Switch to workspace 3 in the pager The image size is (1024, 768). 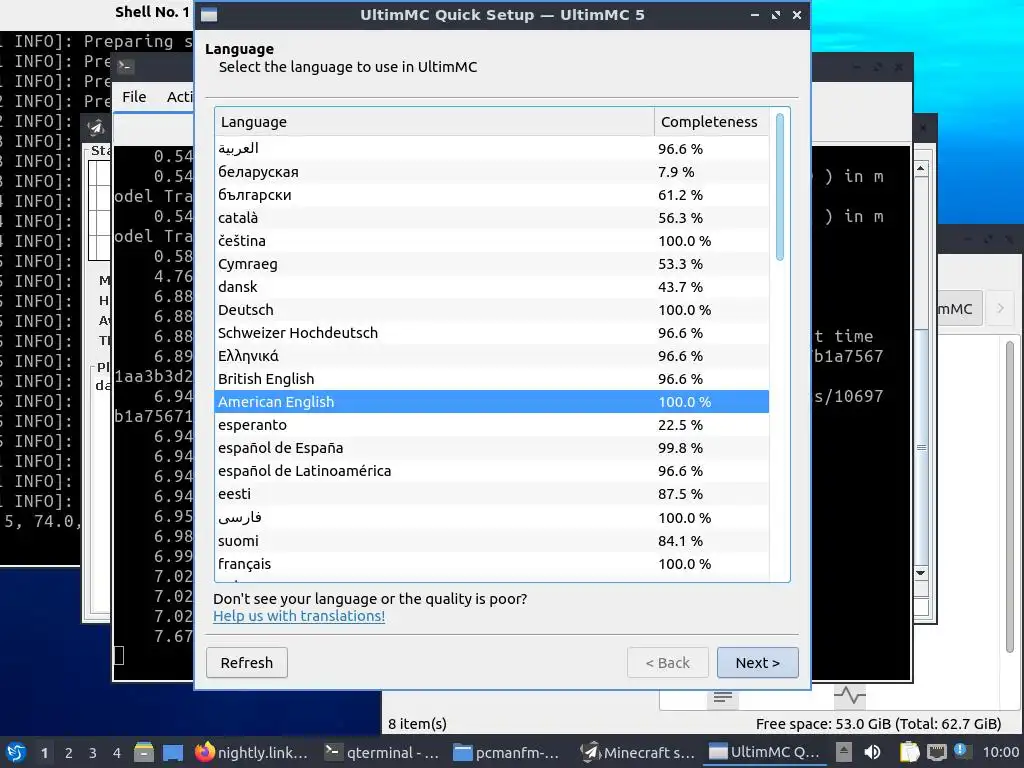(x=93, y=753)
